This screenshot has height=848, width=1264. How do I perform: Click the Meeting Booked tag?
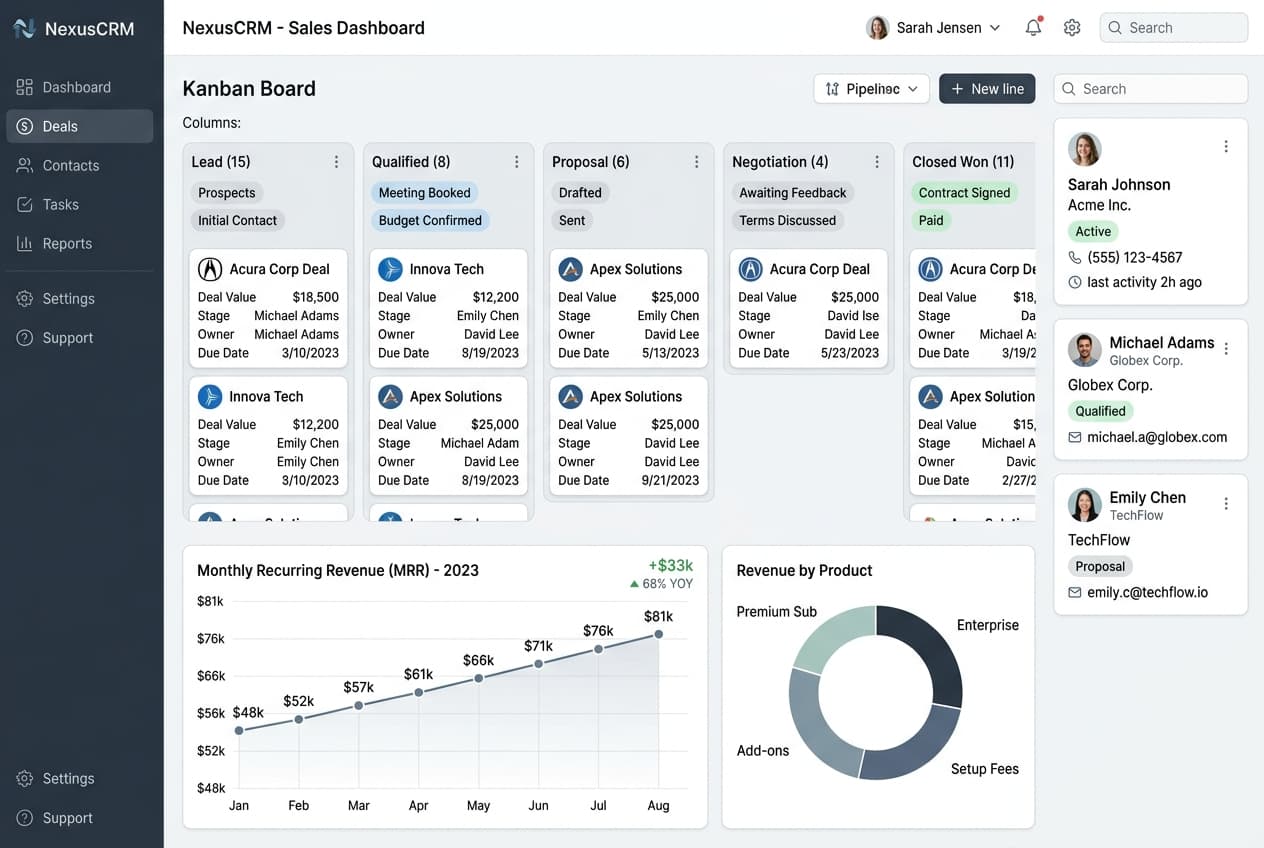(x=424, y=193)
